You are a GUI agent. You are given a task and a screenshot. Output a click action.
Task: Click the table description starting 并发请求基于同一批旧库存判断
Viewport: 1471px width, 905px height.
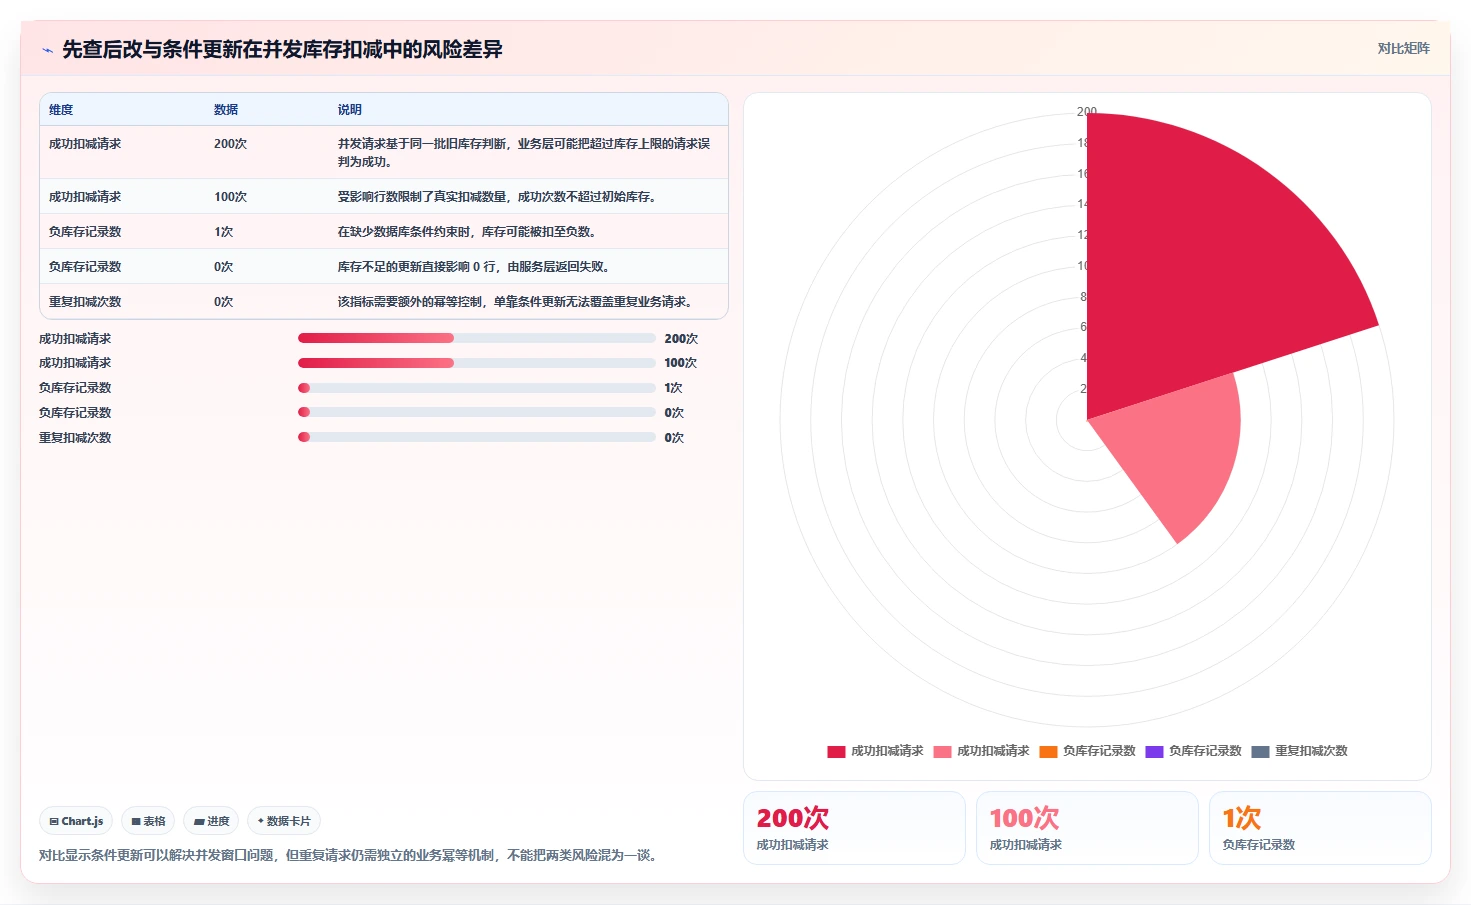tap(524, 153)
